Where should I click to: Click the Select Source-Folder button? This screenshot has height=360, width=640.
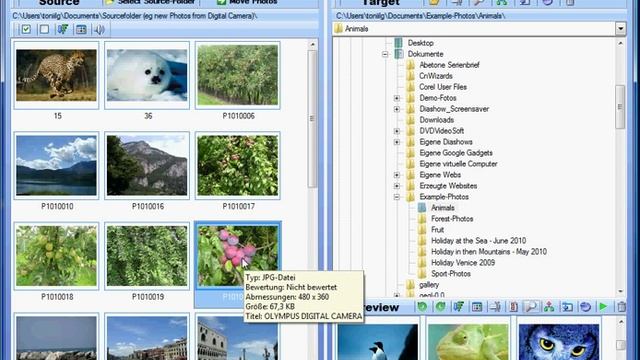coord(150,2)
